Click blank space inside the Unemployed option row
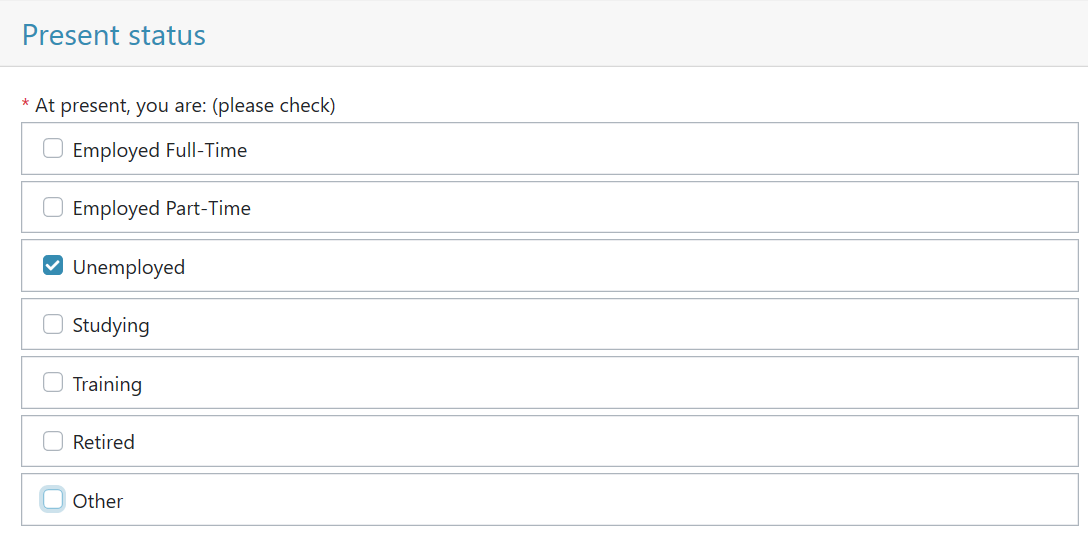This screenshot has height=549, width=1088. [x=624, y=266]
